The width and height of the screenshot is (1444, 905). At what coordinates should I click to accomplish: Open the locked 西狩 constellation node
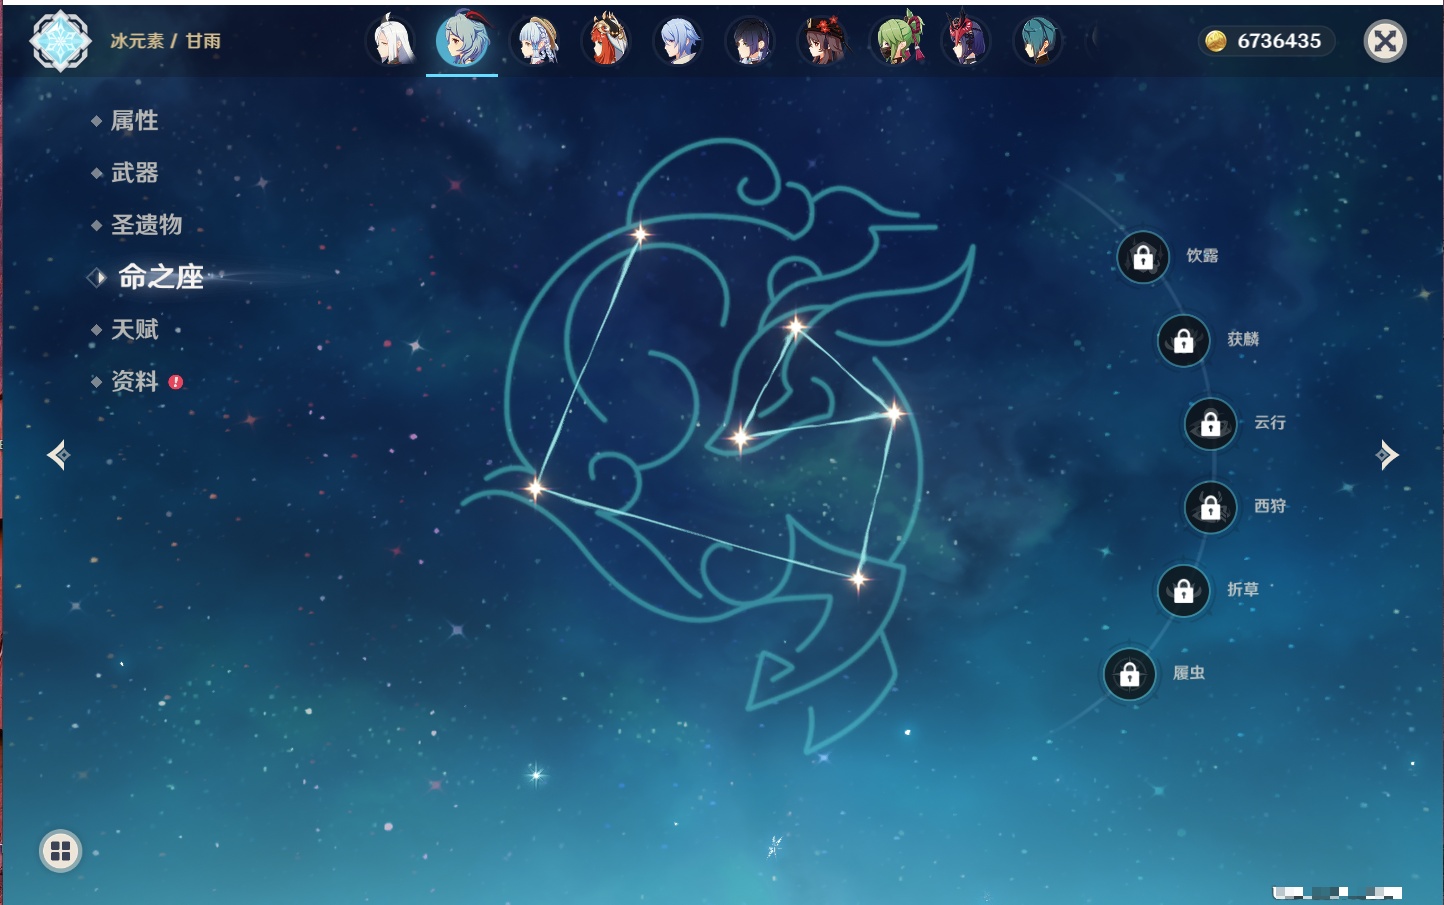click(1210, 507)
